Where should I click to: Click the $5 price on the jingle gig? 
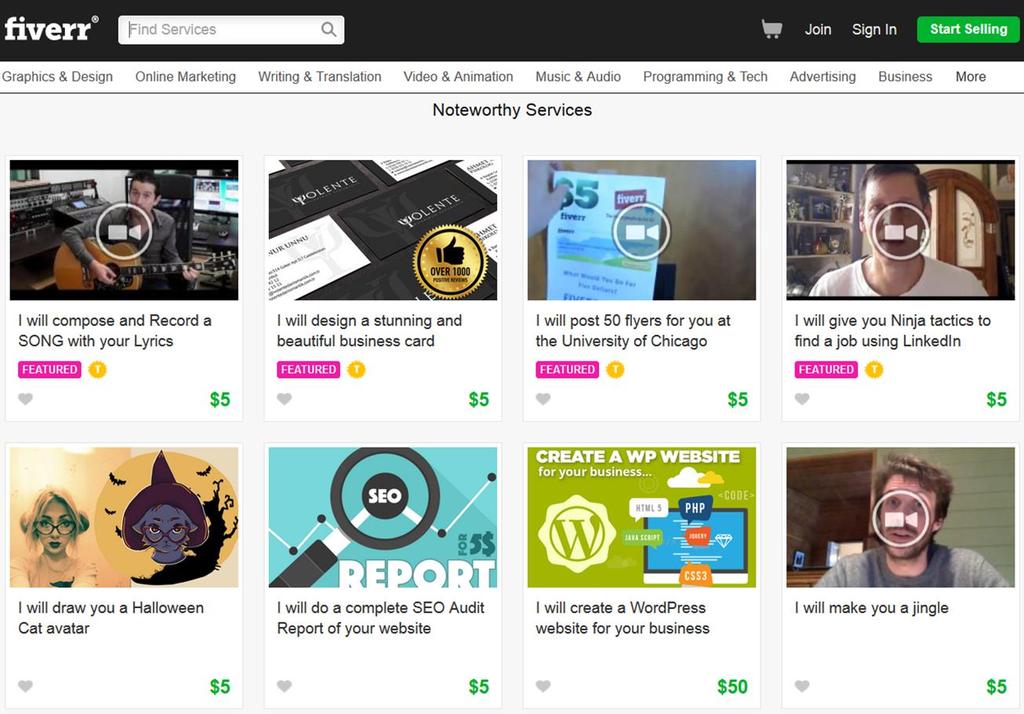click(x=996, y=687)
